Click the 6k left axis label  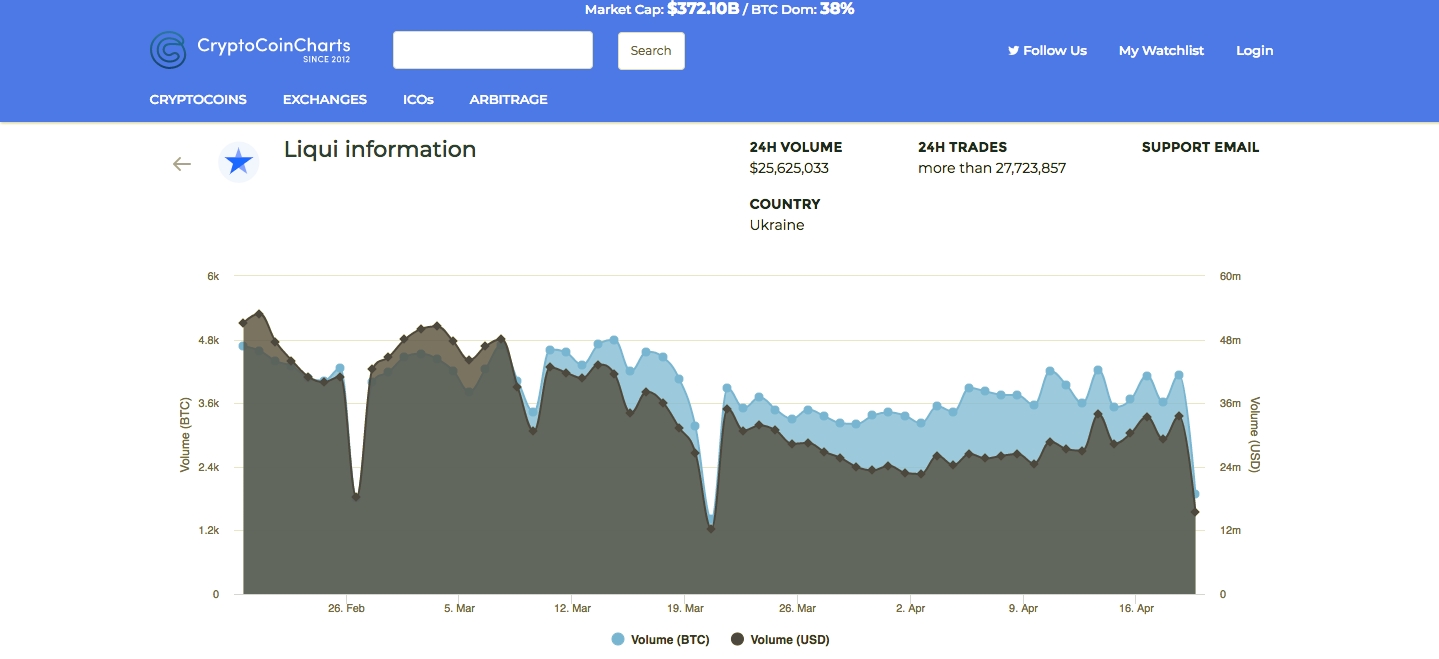[213, 277]
